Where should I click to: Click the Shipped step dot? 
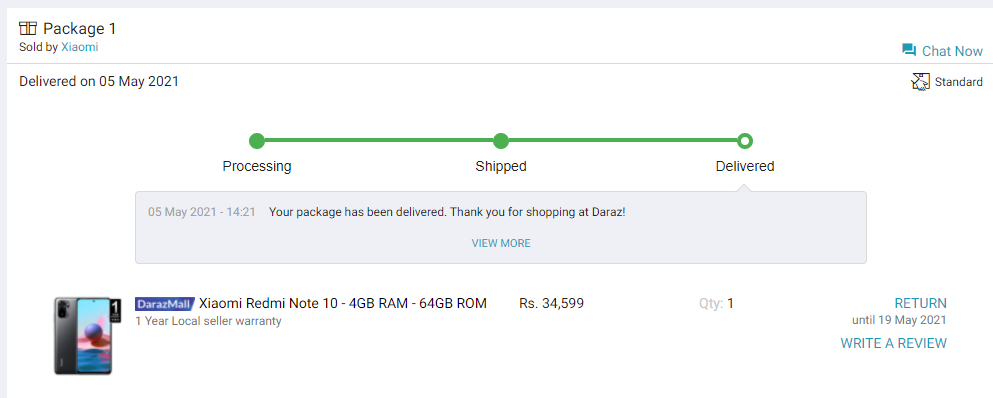(501, 141)
